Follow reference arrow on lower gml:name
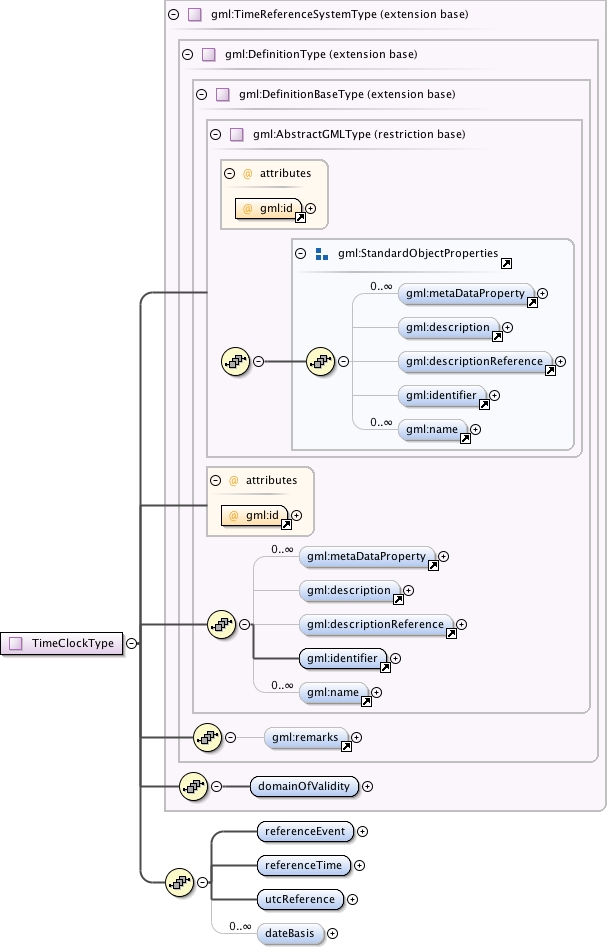This screenshot has height=949, width=608. click(x=366, y=702)
